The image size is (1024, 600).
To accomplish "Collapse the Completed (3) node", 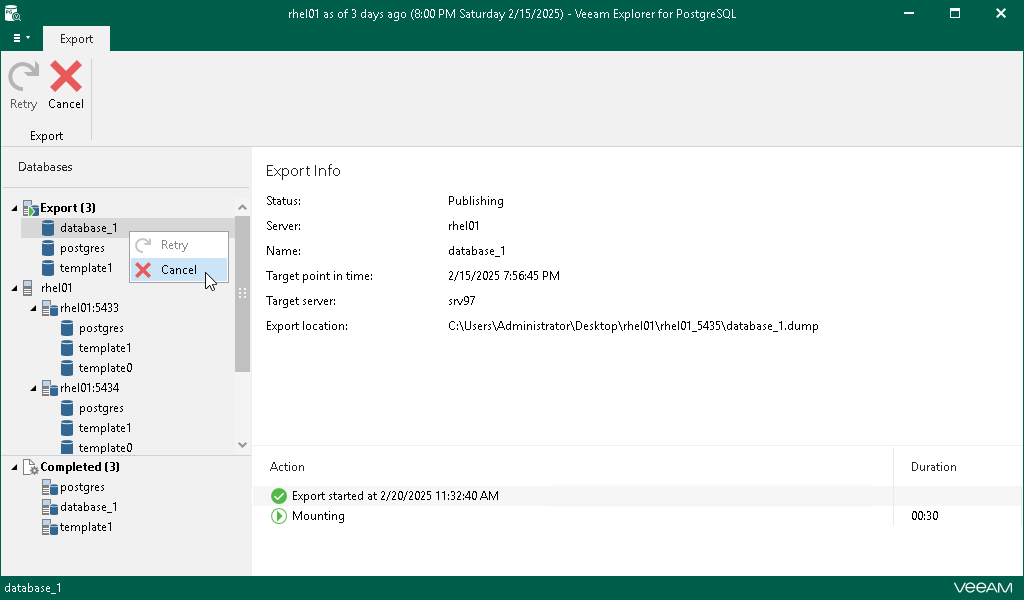I will coord(14,467).
